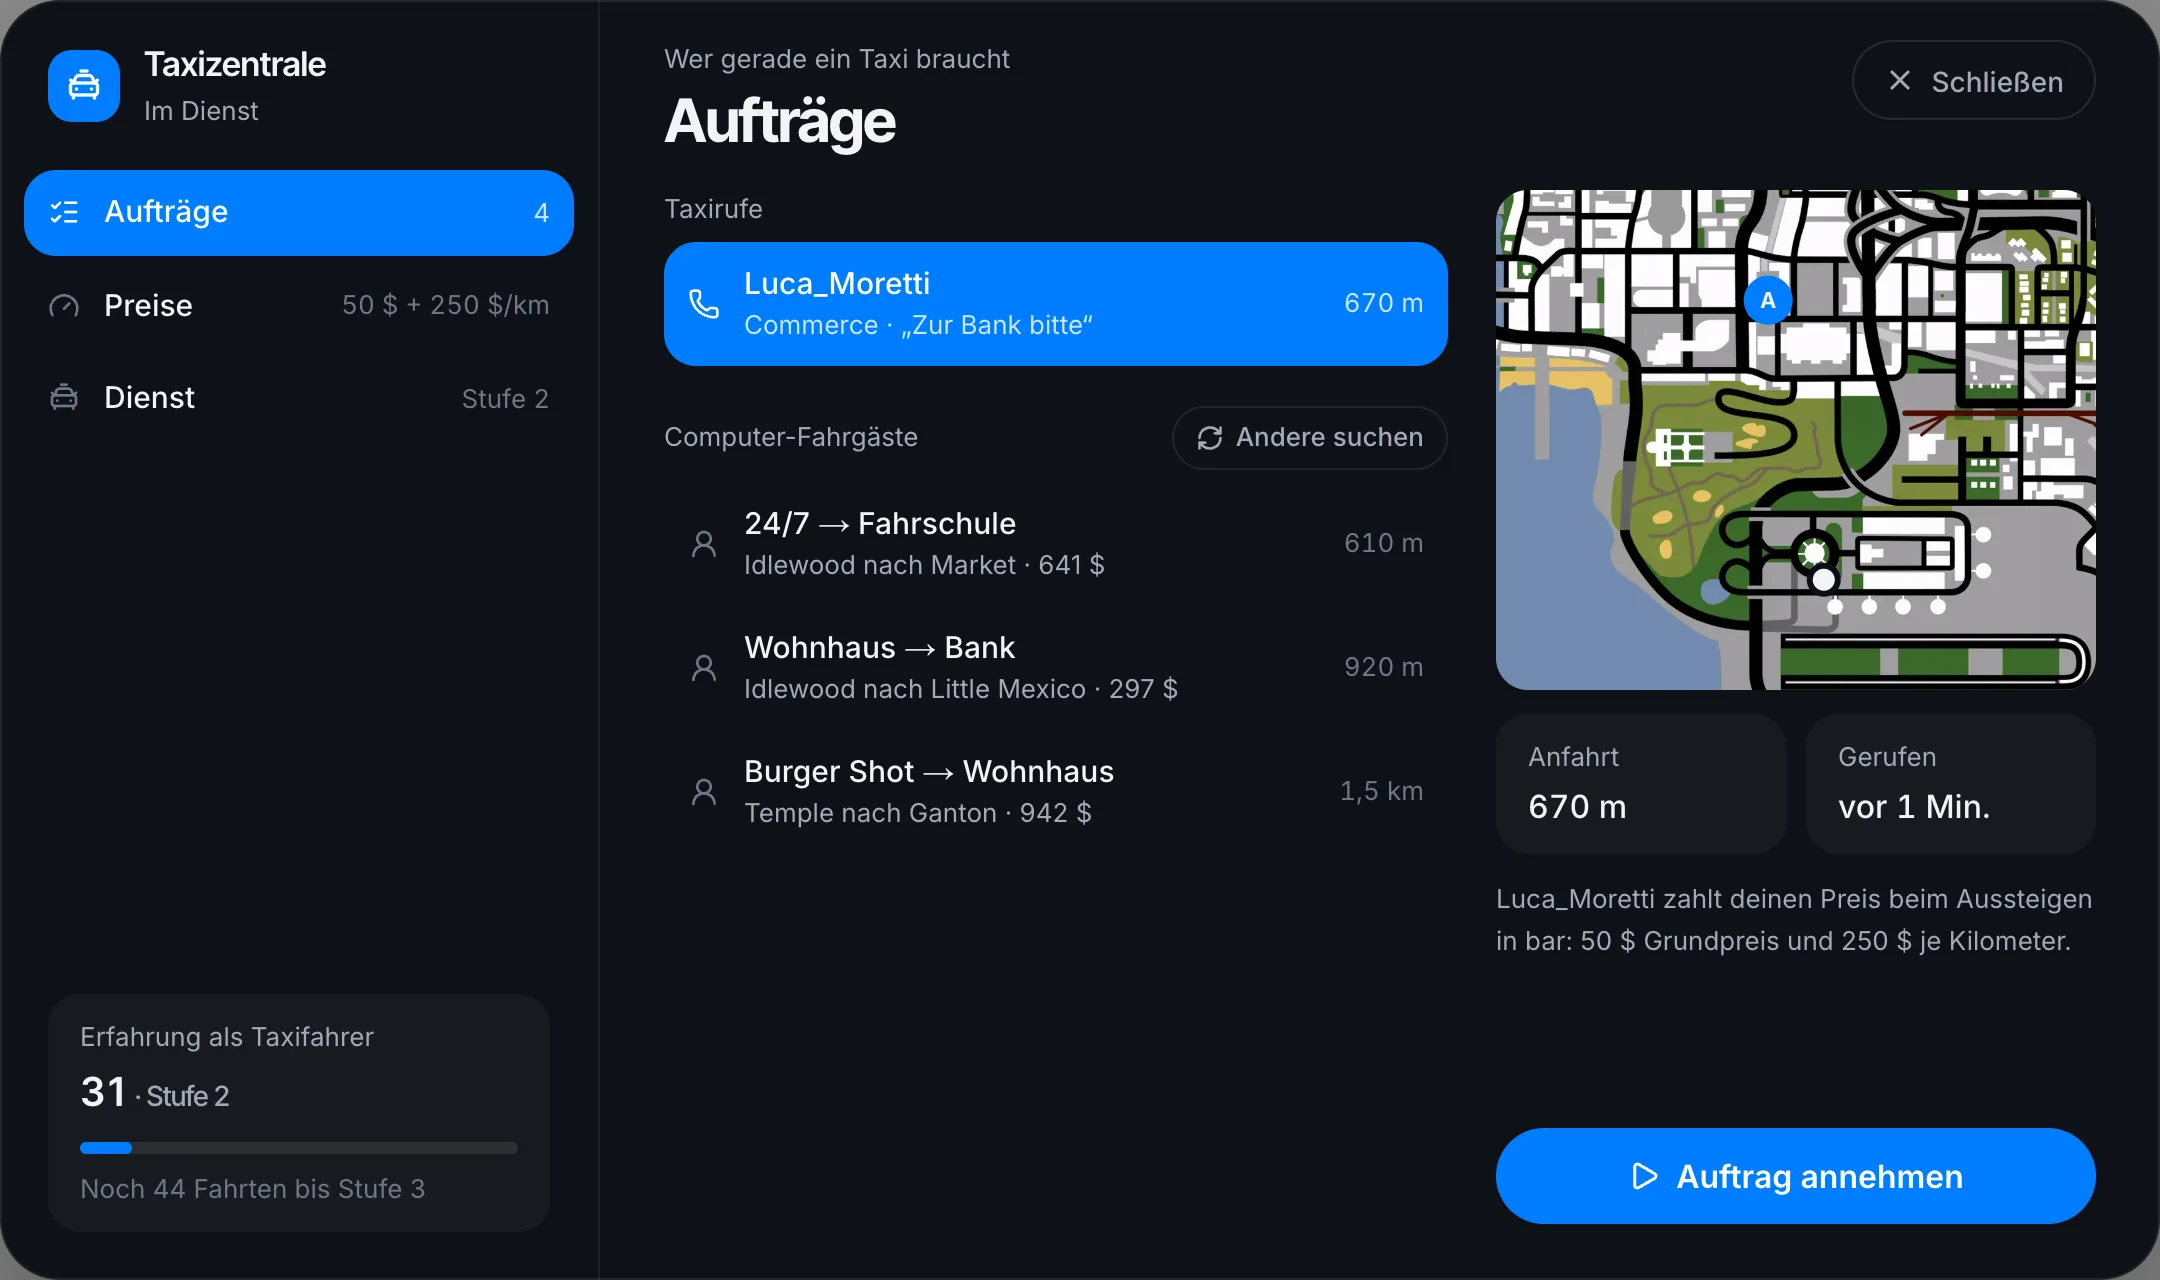This screenshot has height=1280, width=2160.
Task: Select the Wohnhaus → Bank fare
Action: point(1056,668)
